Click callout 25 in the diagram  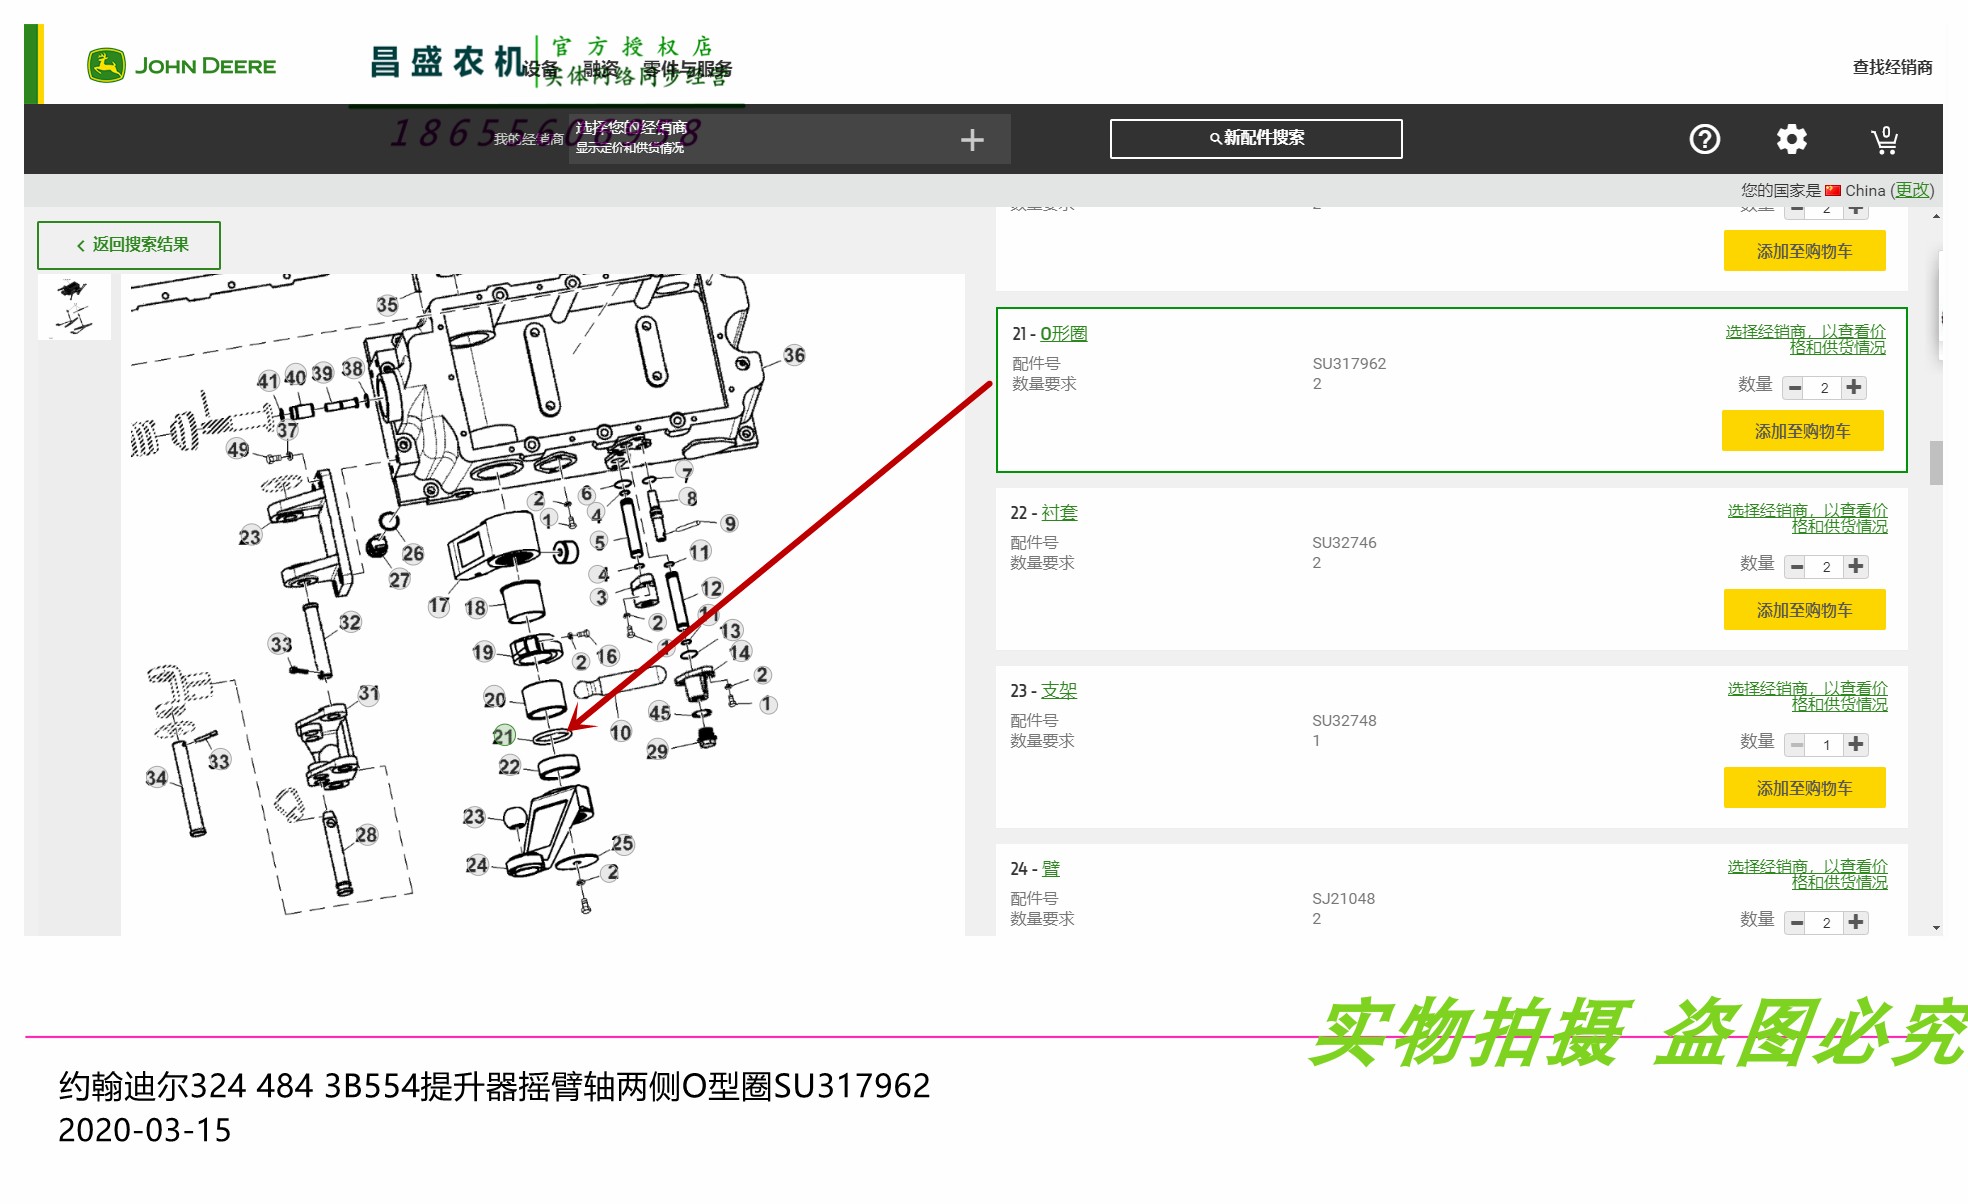pos(622,844)
